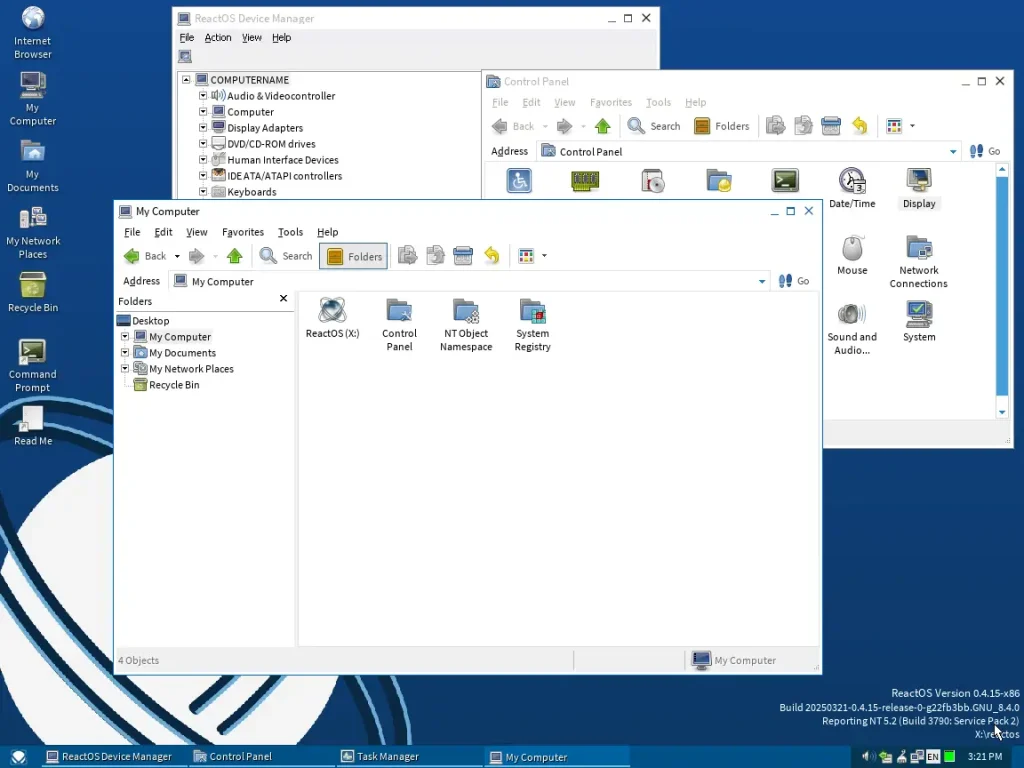The height and width of the screenshot is (768, 1024).
Task: Click Undo yellow arrow in My Computer toolbar
Action: [492, 256]
